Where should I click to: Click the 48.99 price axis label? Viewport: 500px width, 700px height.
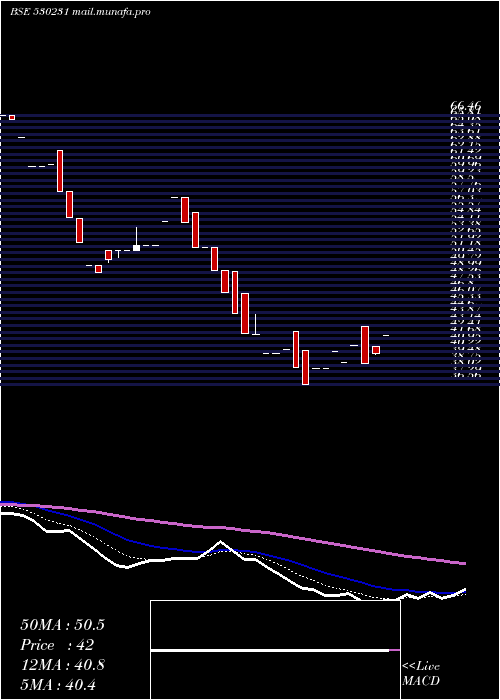pyautogui.click(x=466, y=262)
